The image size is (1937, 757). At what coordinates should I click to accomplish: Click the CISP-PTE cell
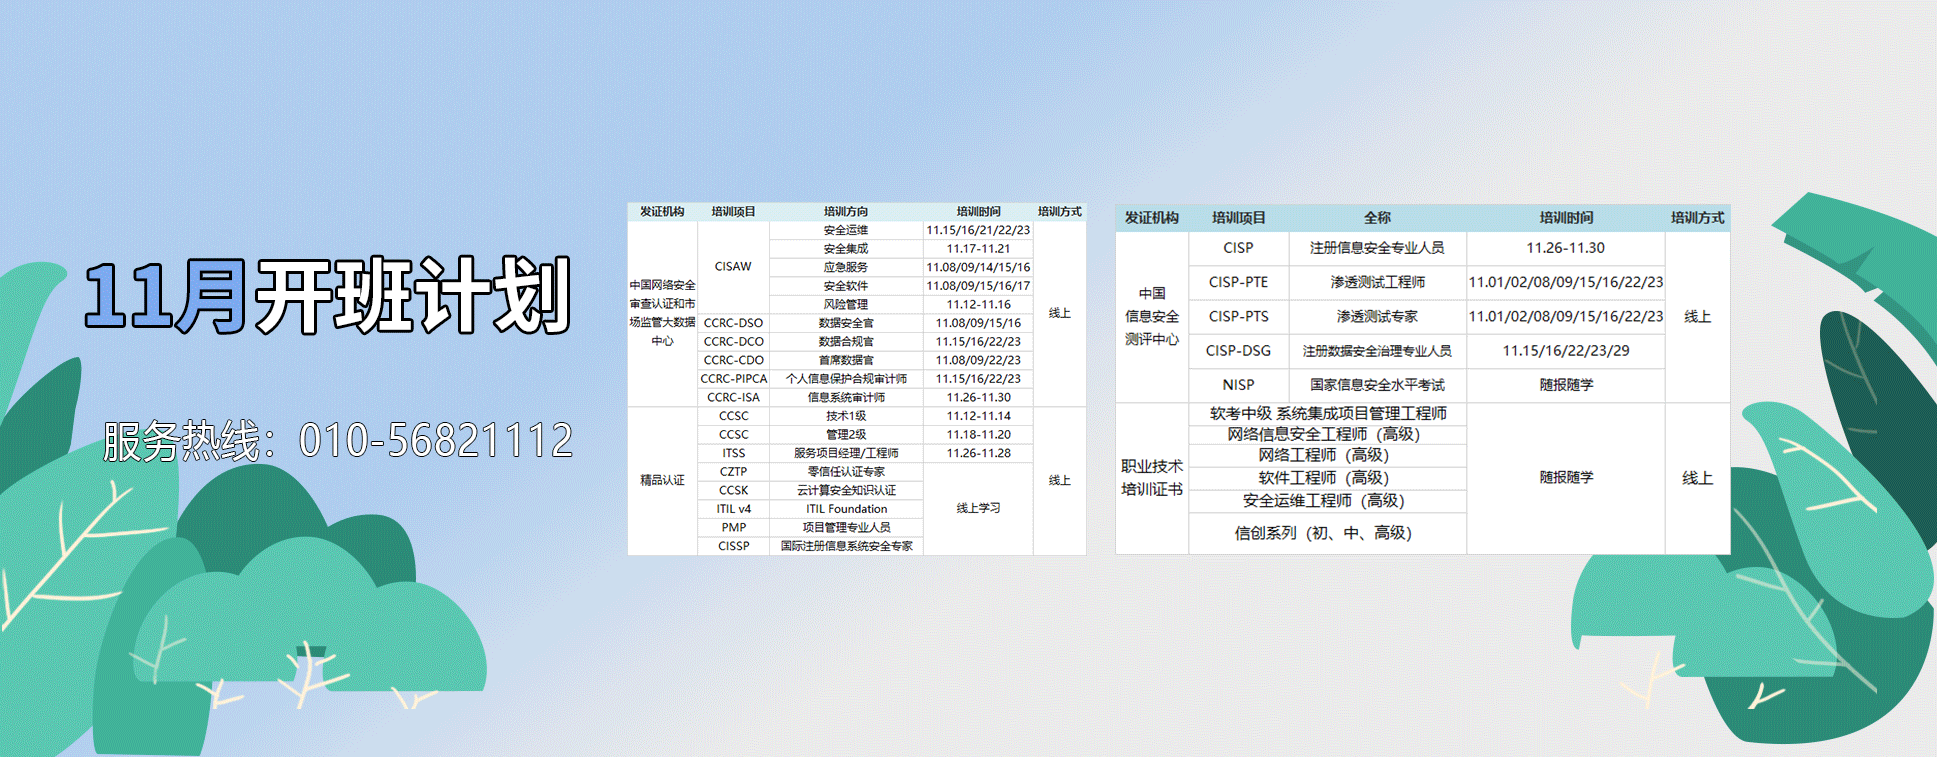pos(1238,283)
